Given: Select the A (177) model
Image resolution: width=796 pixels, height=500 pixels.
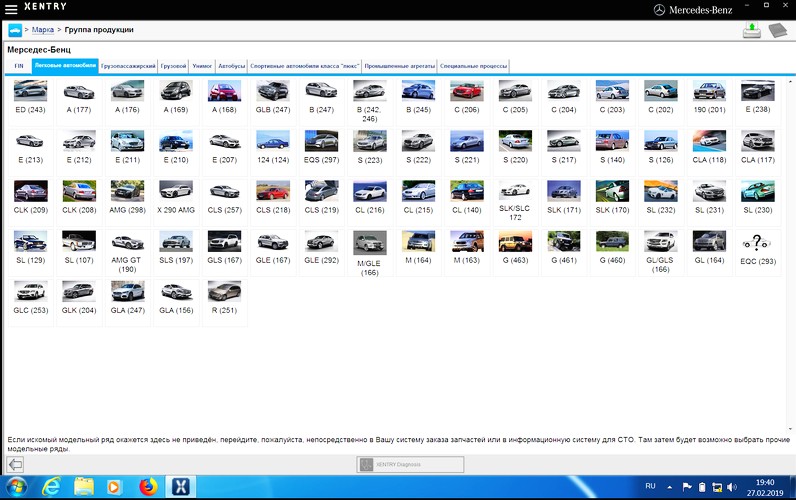Looking at the screenshot, I should coord(79,100).
